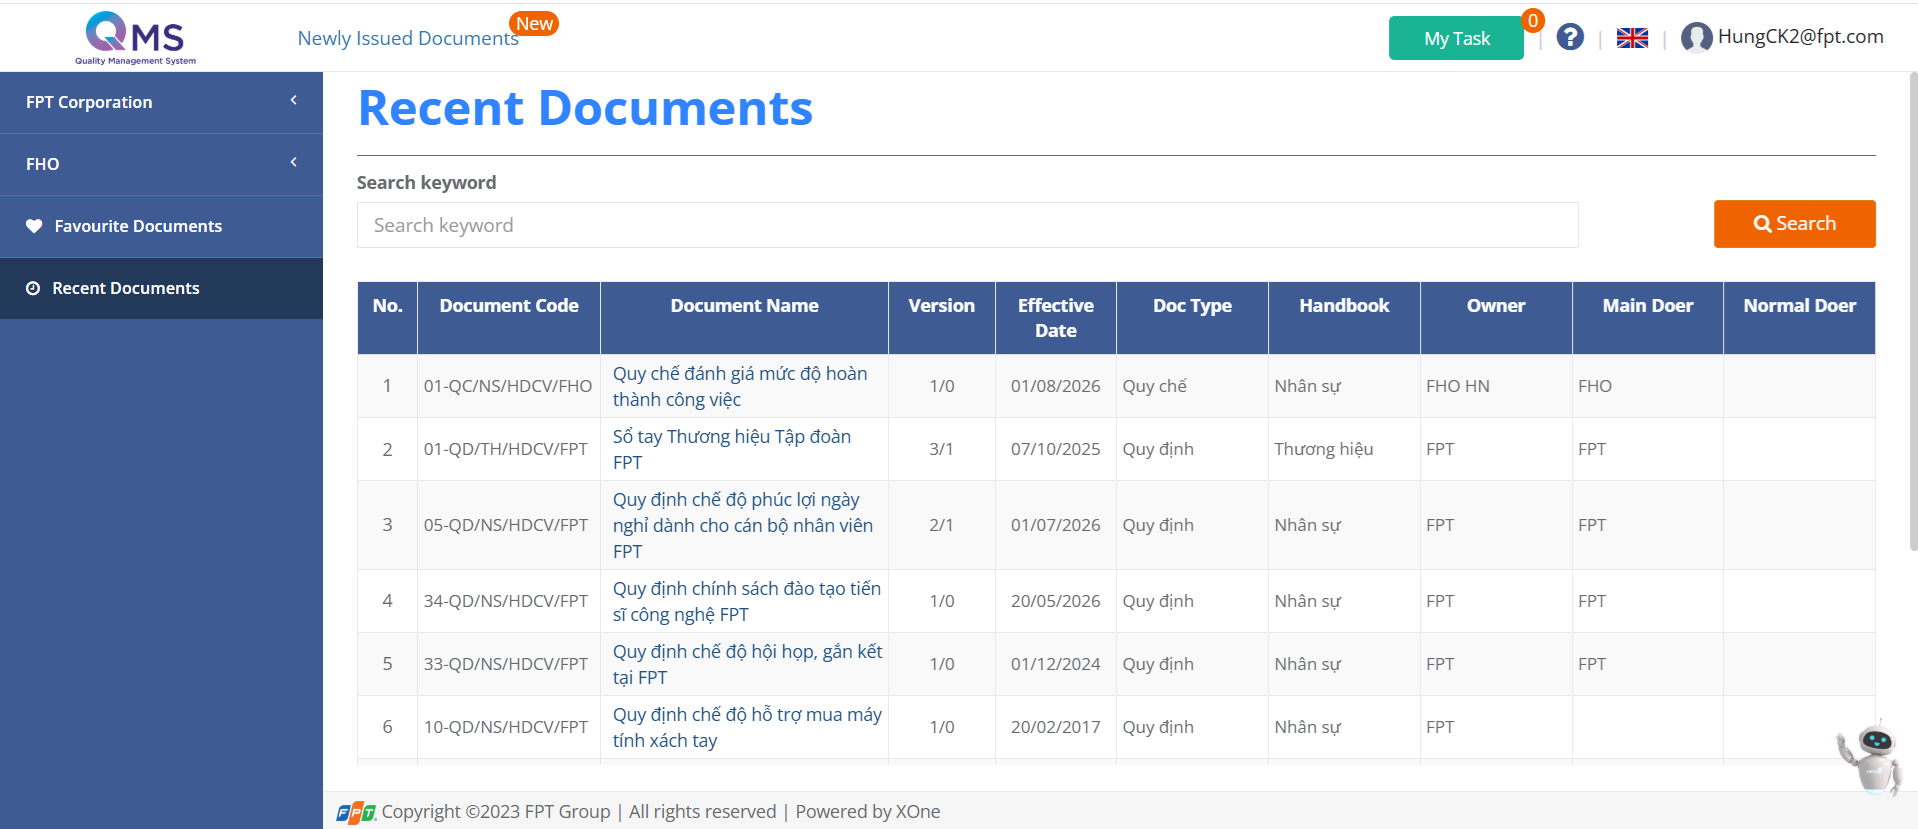Image resolution: width=1918 pixels, height=829 pixels.
Task: Open document Quy chế đánh giá mức độ hoàn thành công việc
Action: pos(740,386)
